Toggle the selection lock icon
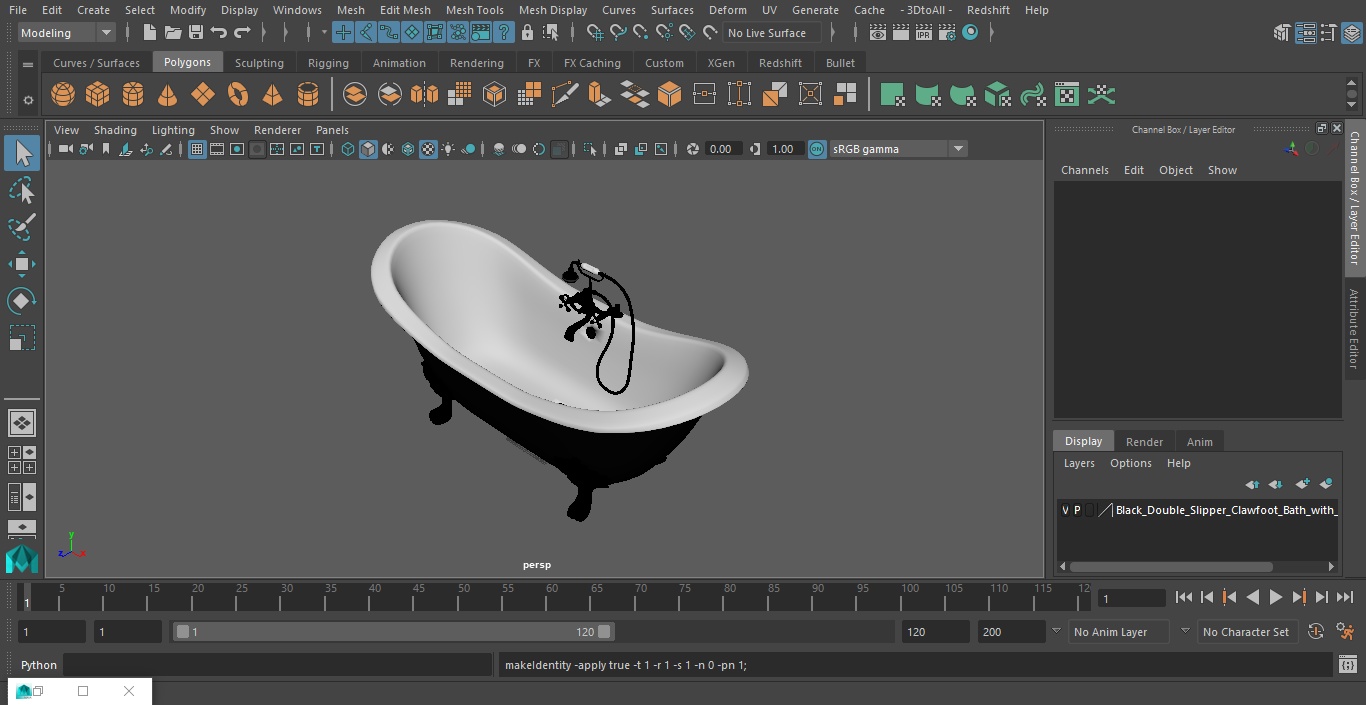Screen dimensions: 1366x705 (x=527, y=33)
